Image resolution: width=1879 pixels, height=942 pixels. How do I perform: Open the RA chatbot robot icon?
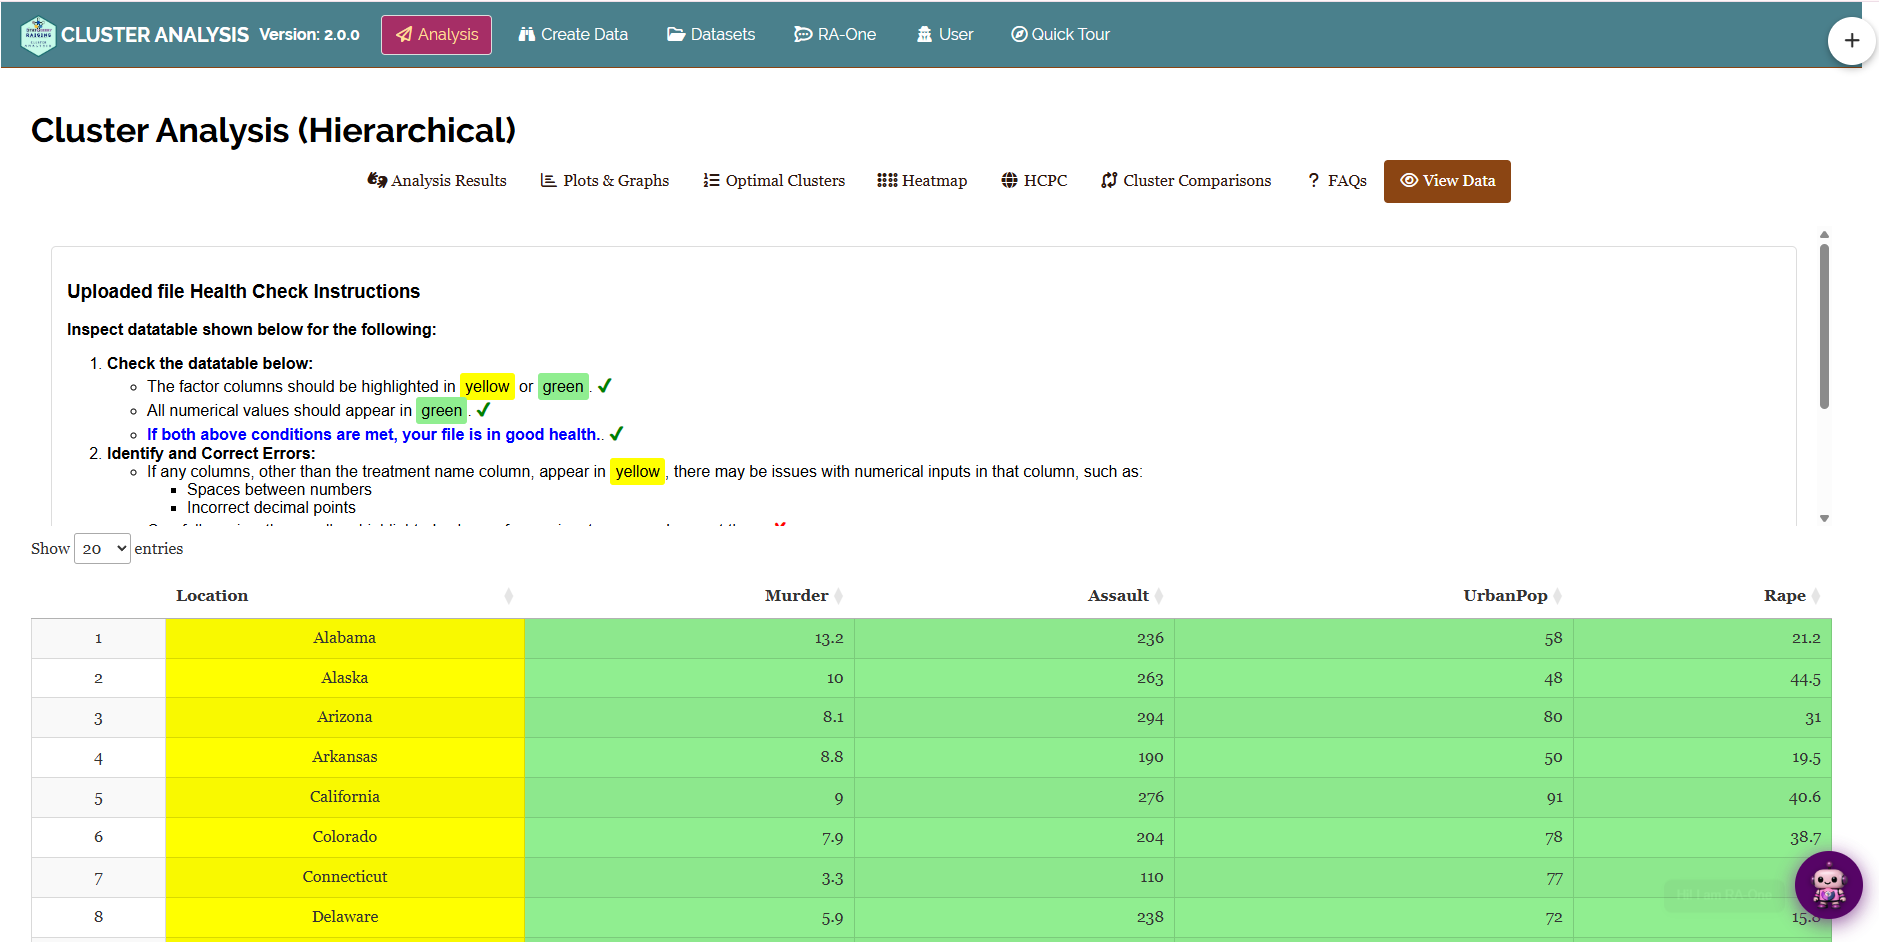[x=1828, y=885]
